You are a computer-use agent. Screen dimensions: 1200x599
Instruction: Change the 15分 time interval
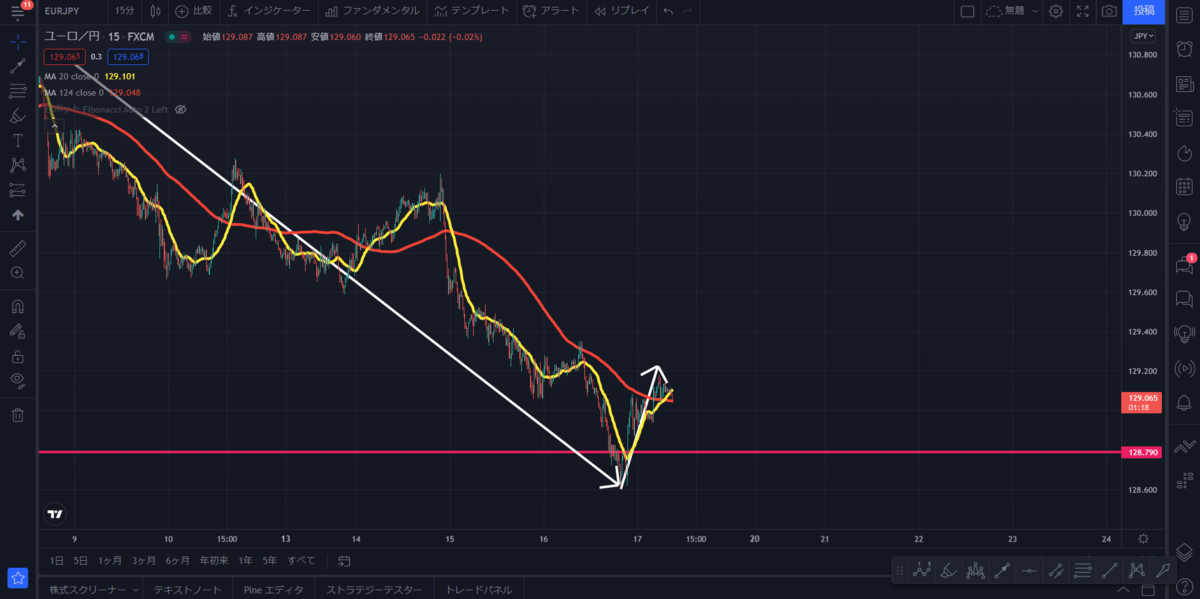[x=124, y=11]
